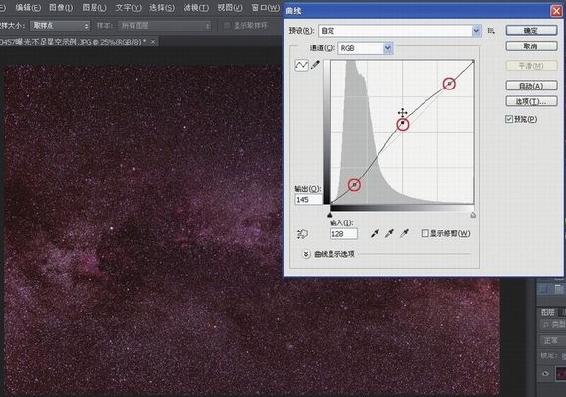566x397 pixels.
Task: Close the Curves dialog
Action: pyautogui.click(x=557, y=11)
